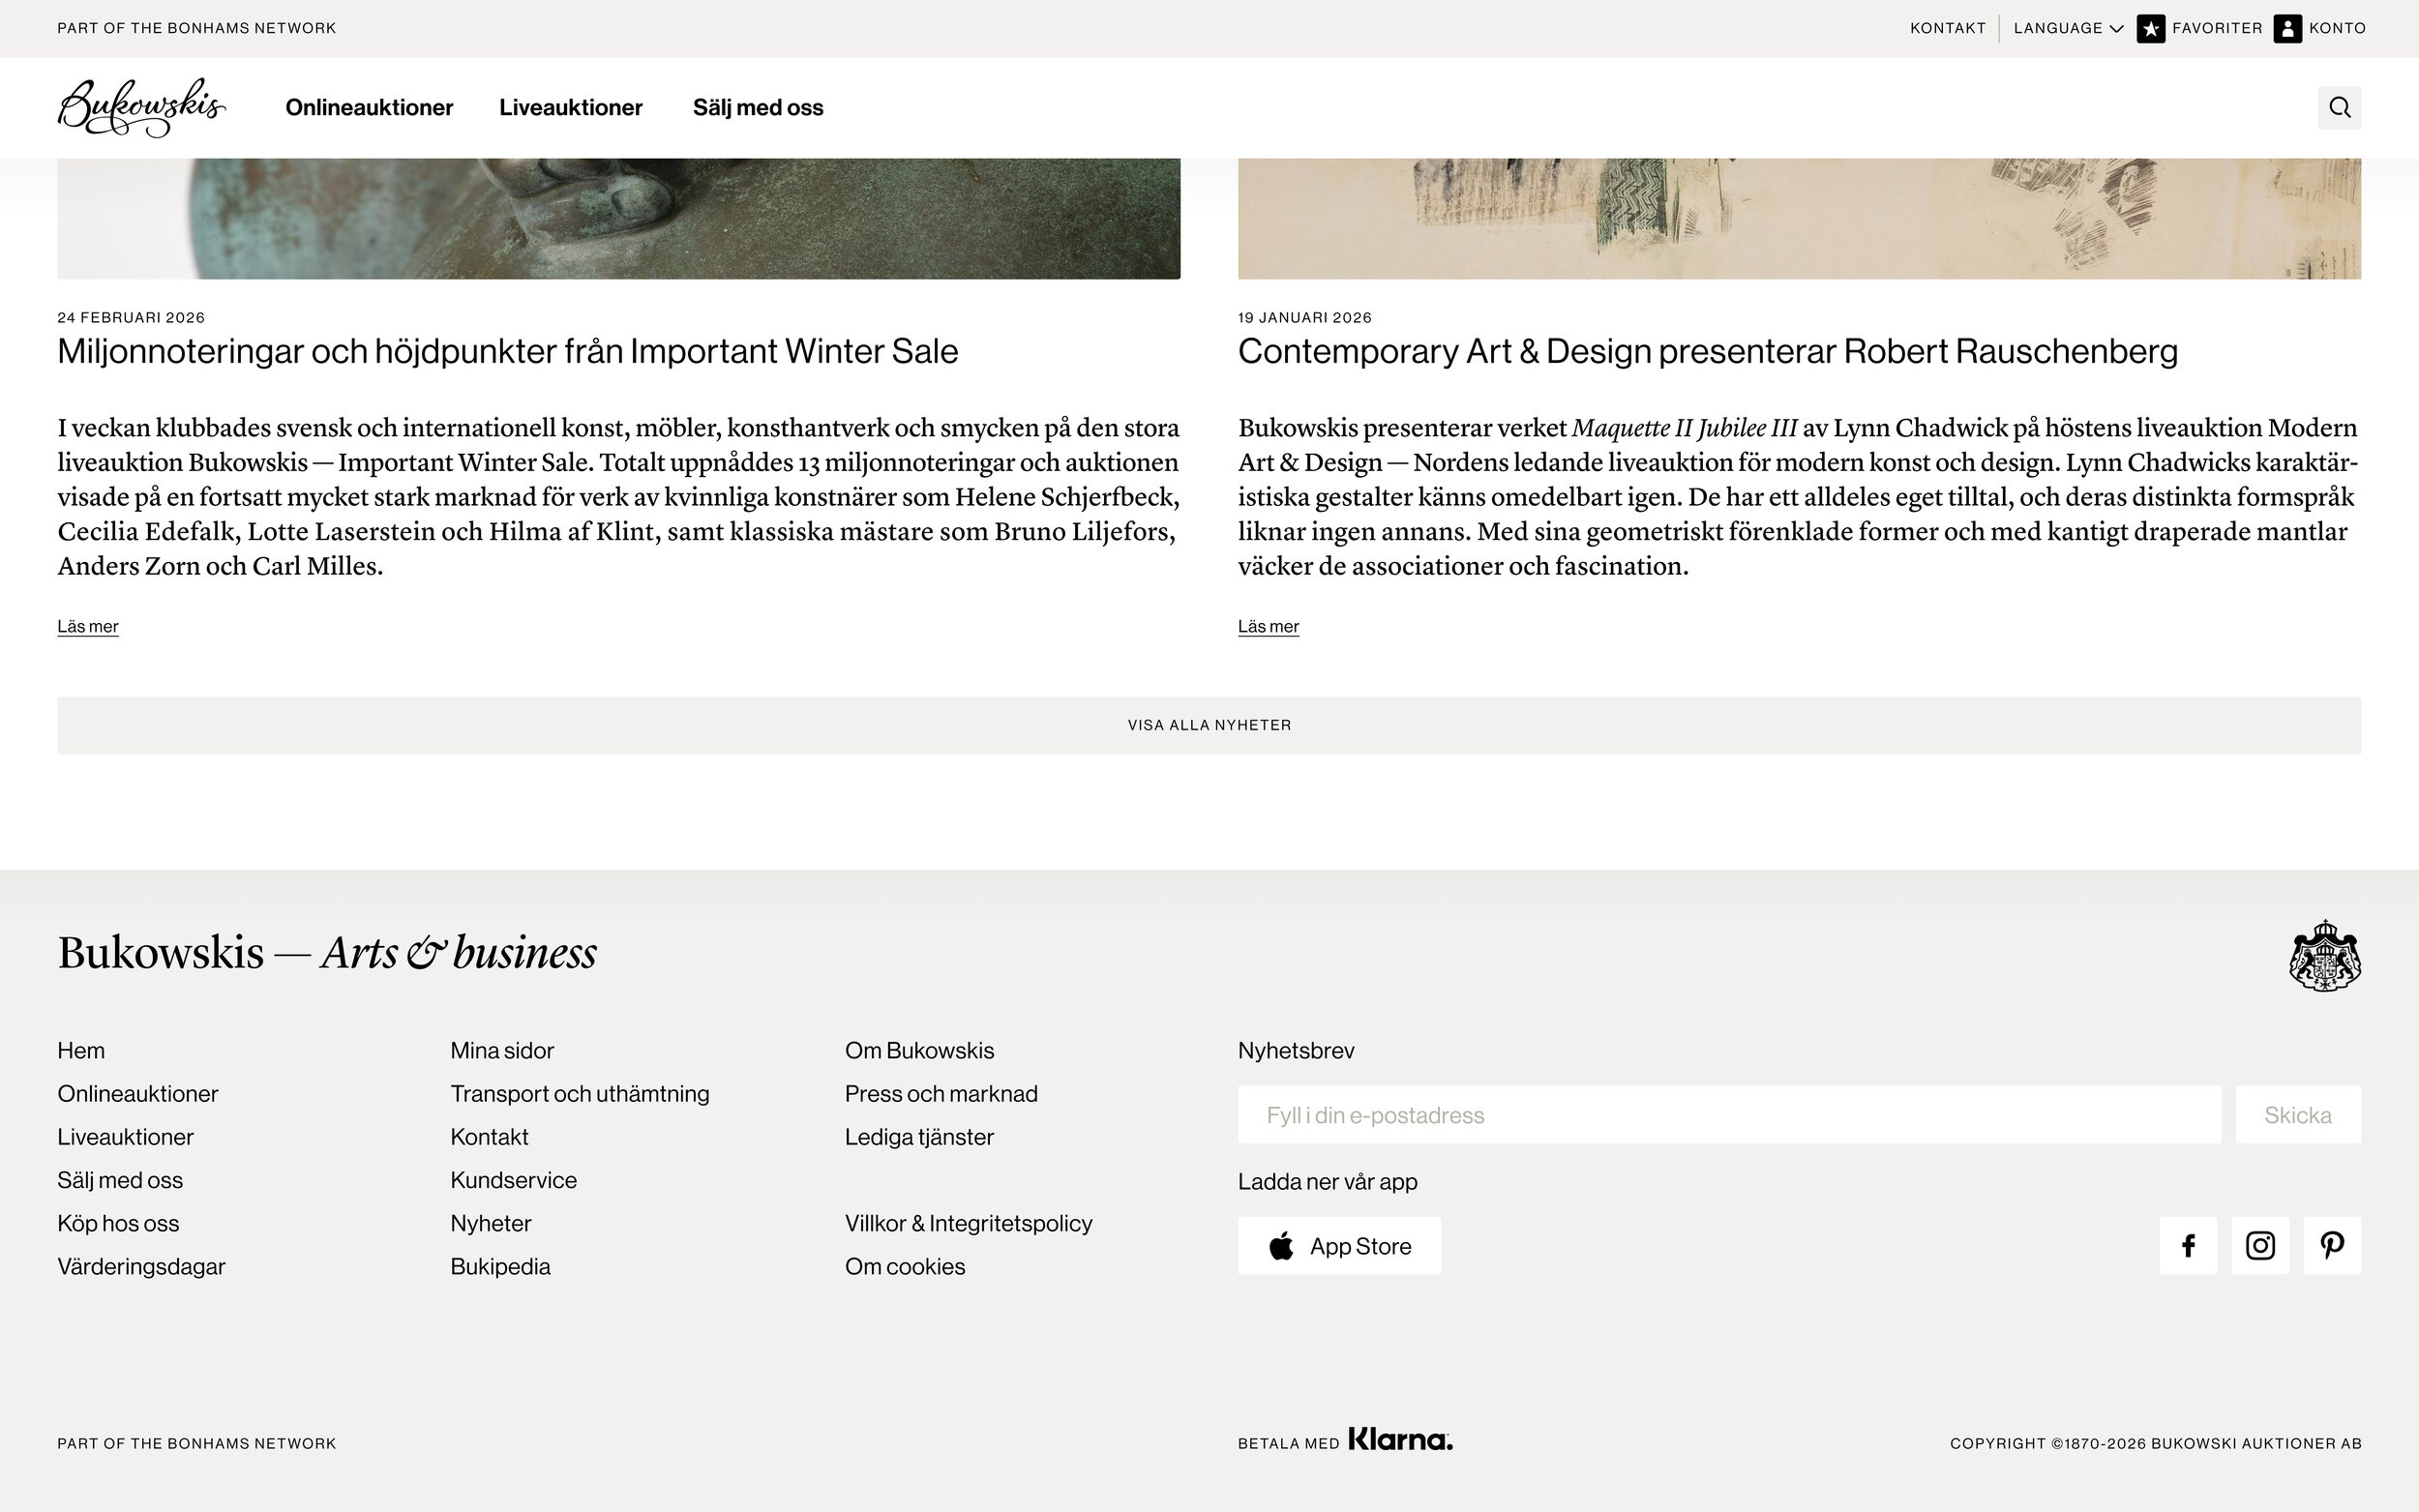
Task: Expand the Language dropdown
Action: [x=2068, y=28]
